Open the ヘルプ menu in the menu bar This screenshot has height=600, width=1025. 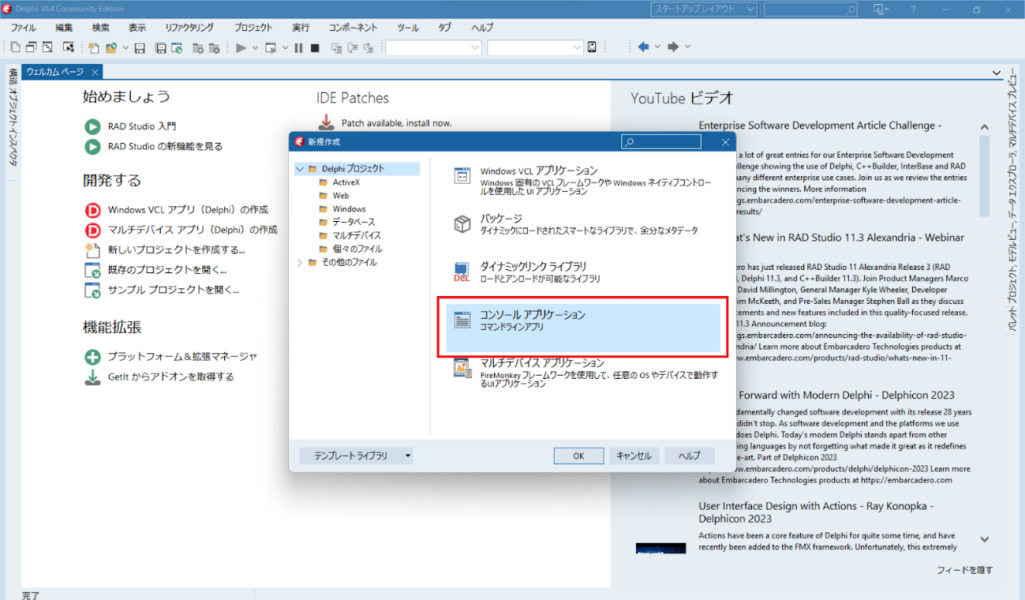click(x=482, y=27)
